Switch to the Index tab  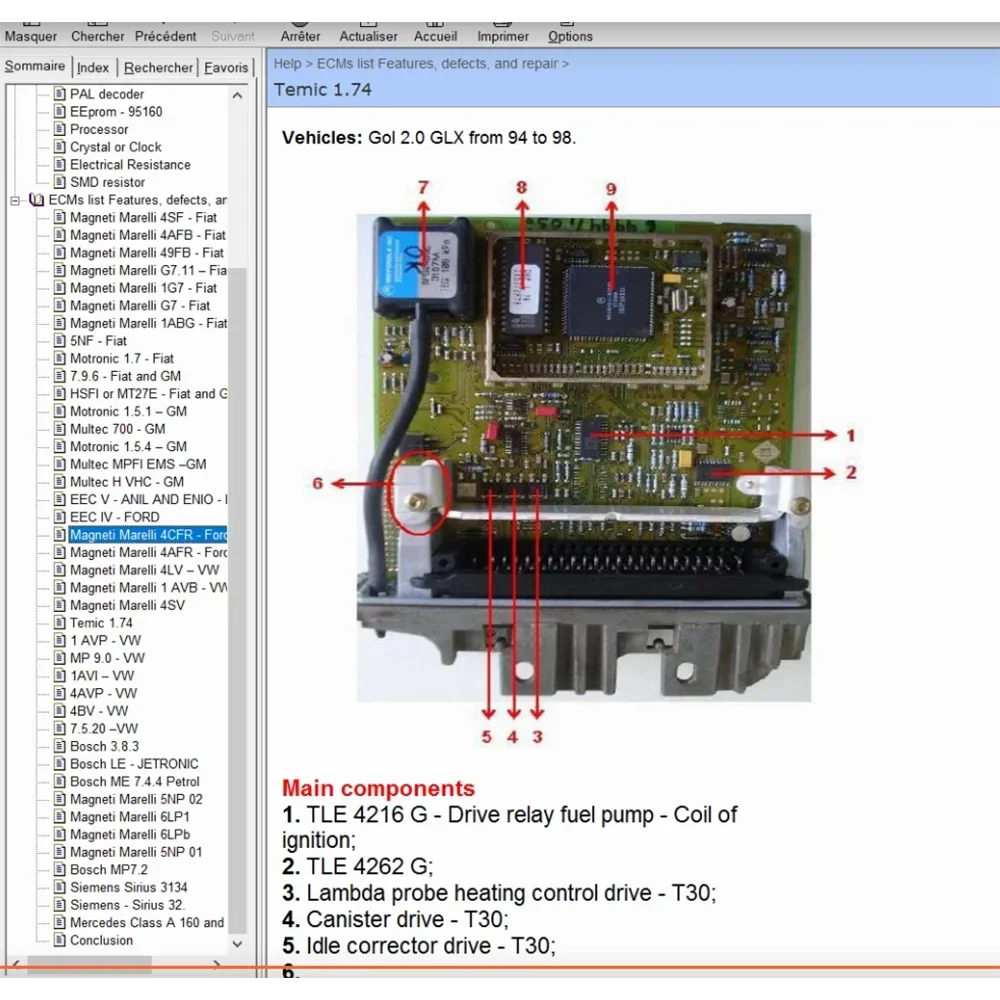coord(93,68)
